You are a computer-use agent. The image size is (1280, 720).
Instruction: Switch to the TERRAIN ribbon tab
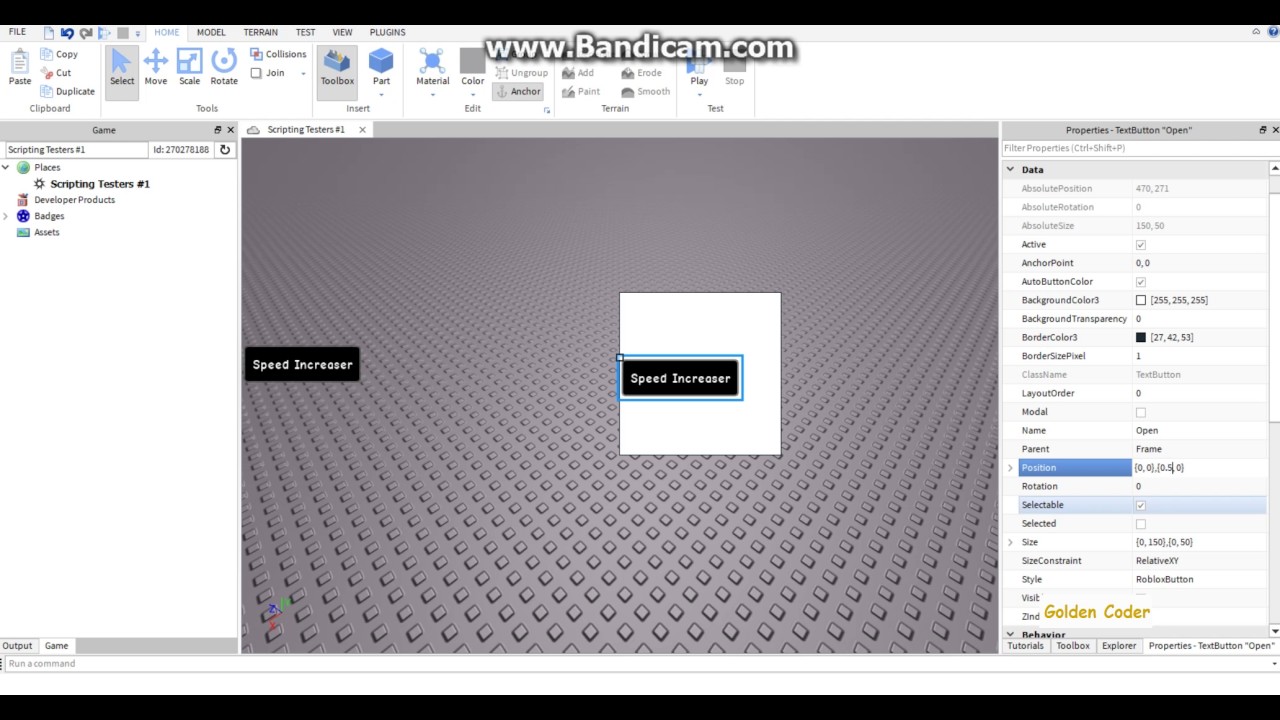pyautogui.click(x=261, y=32)
